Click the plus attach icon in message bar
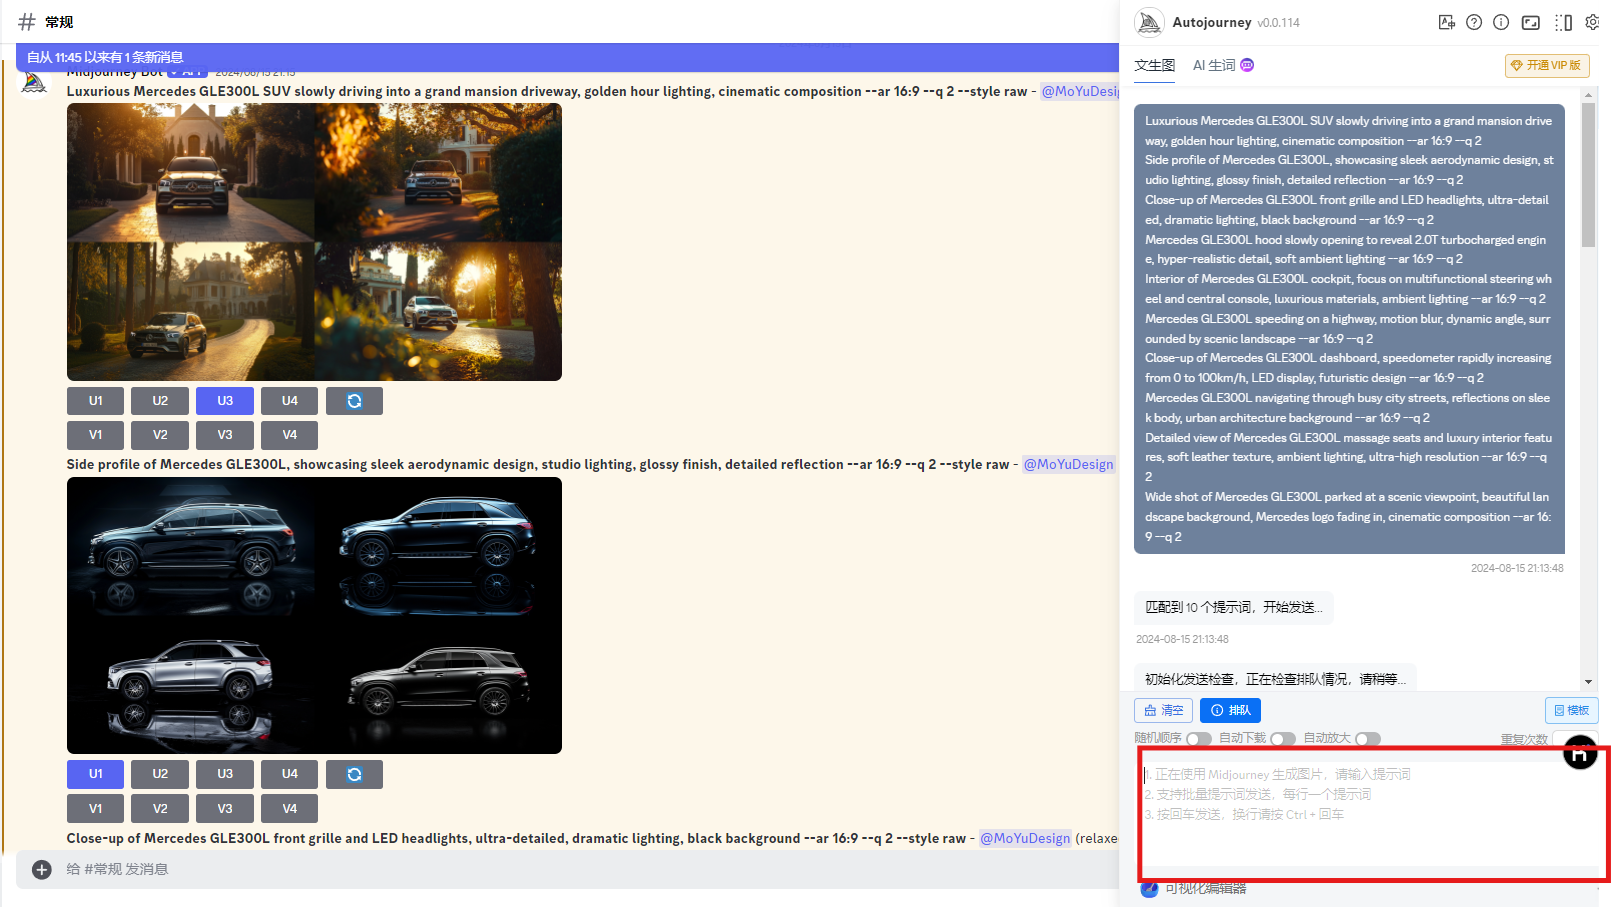The image size is (1611, 907). (42, 869)
